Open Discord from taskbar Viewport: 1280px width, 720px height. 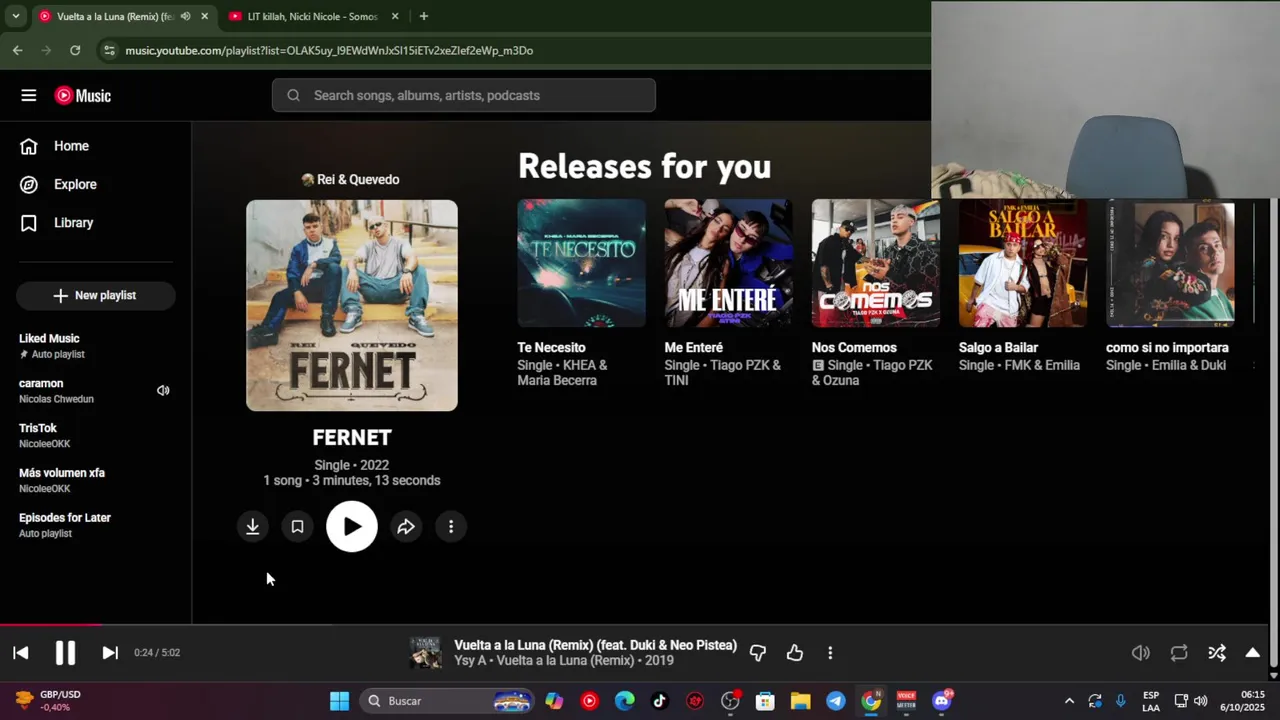coord(942,701)
